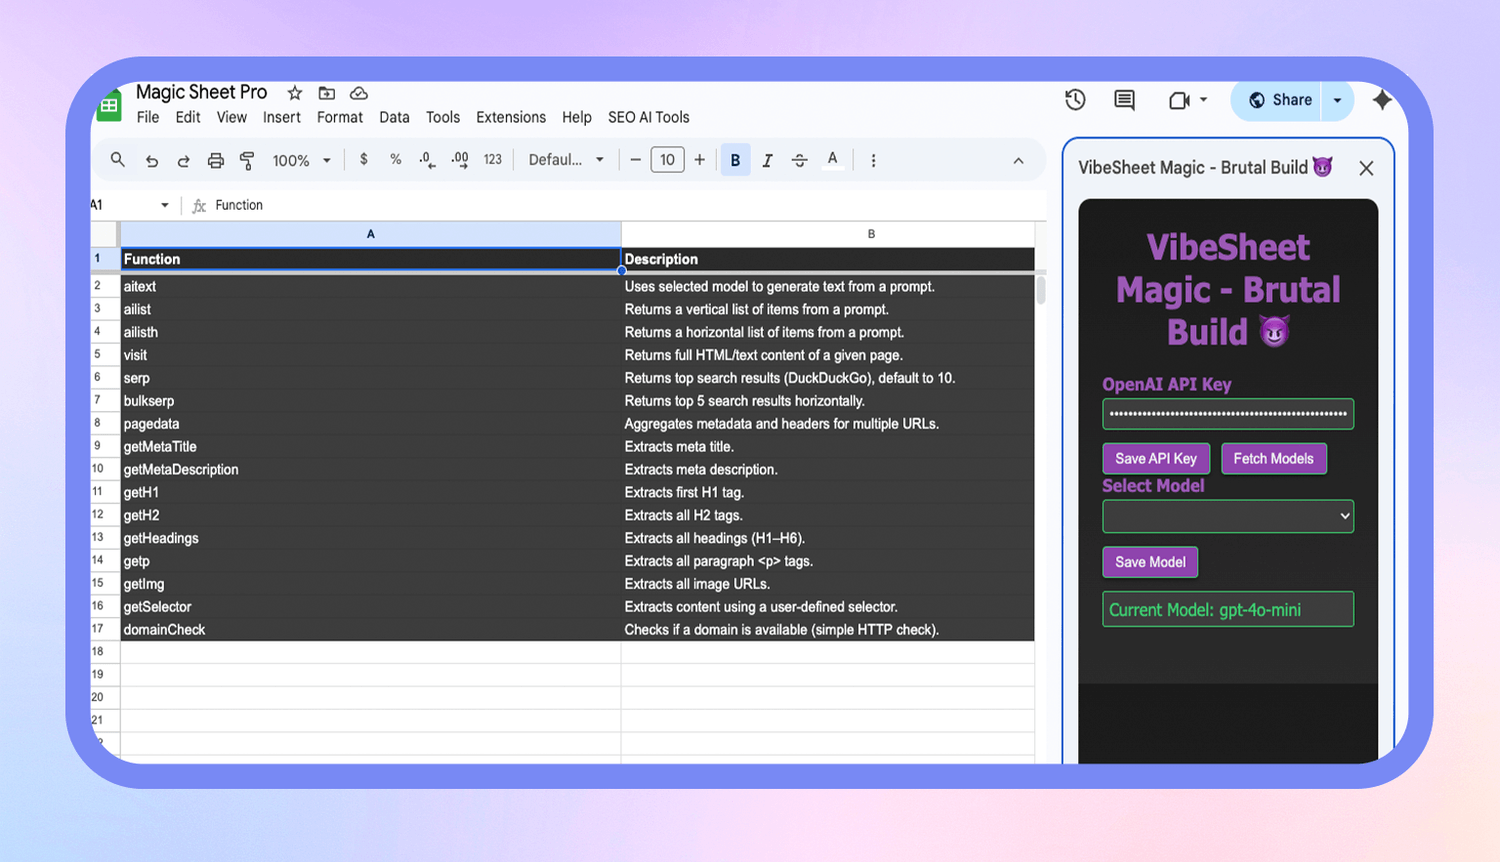This screenshot has width=1500, height=862.
Task: Toggle bold formatting
Action: click(735, 160)
